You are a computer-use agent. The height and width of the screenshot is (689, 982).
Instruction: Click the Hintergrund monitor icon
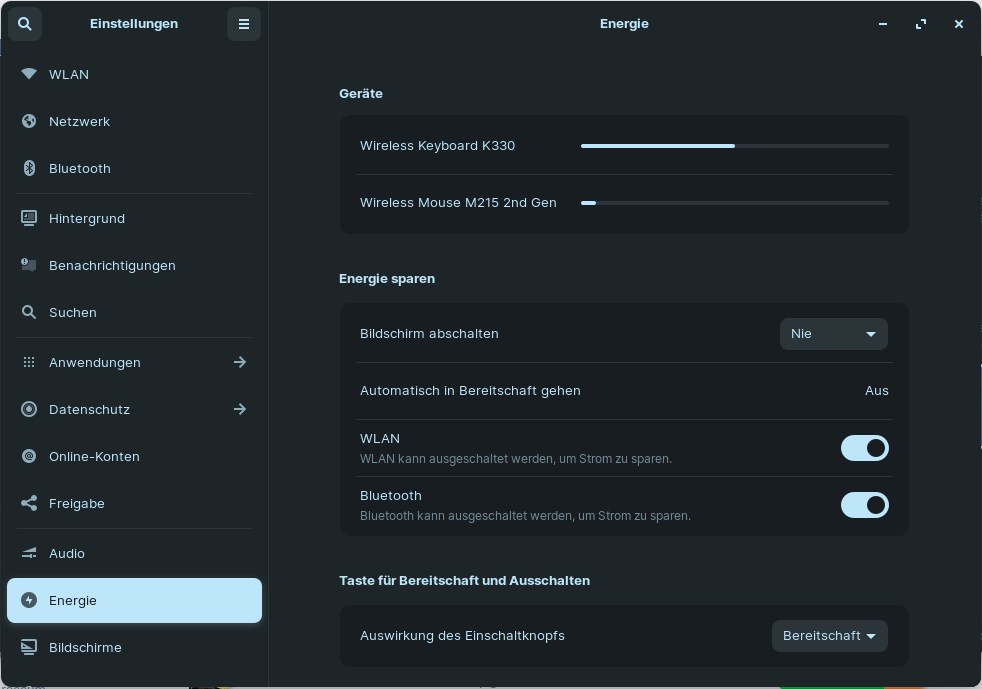29,218
